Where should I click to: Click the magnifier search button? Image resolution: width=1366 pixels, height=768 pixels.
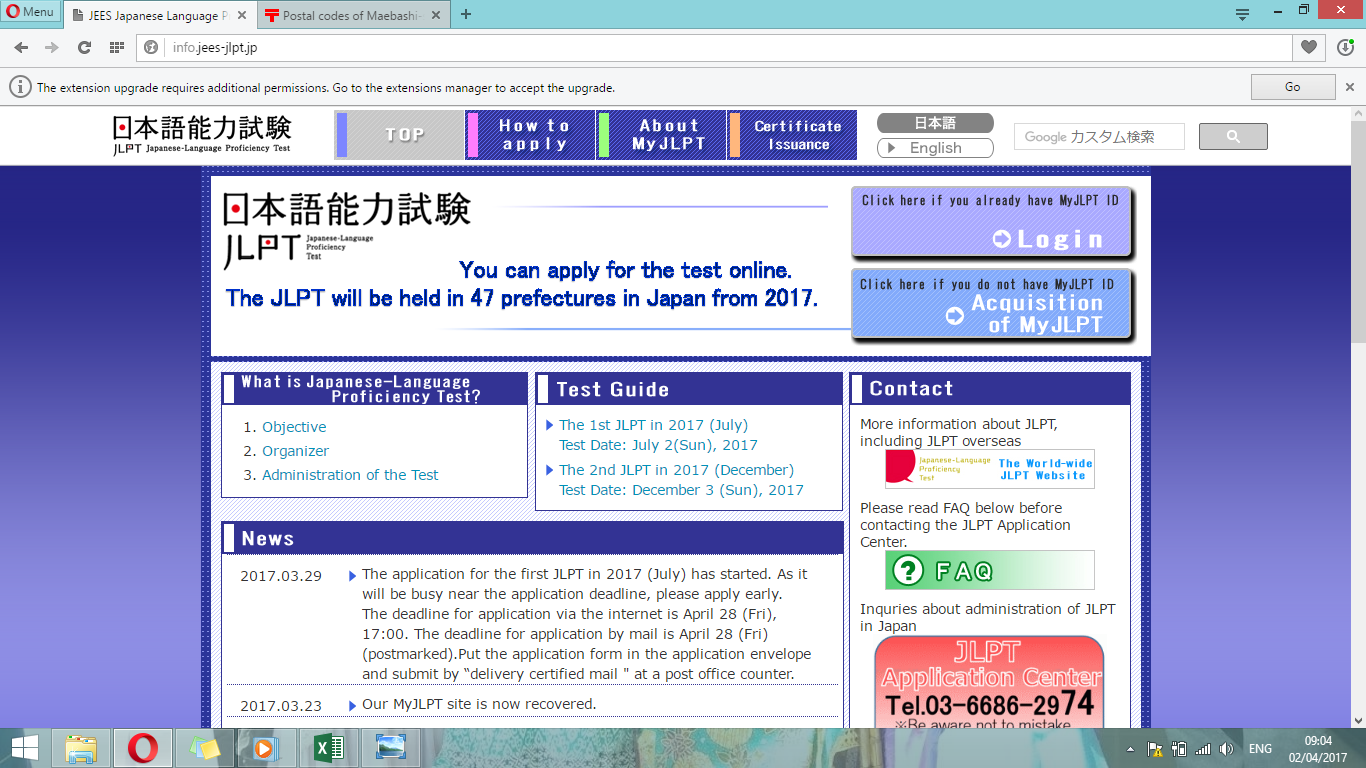click(1233, 137)
